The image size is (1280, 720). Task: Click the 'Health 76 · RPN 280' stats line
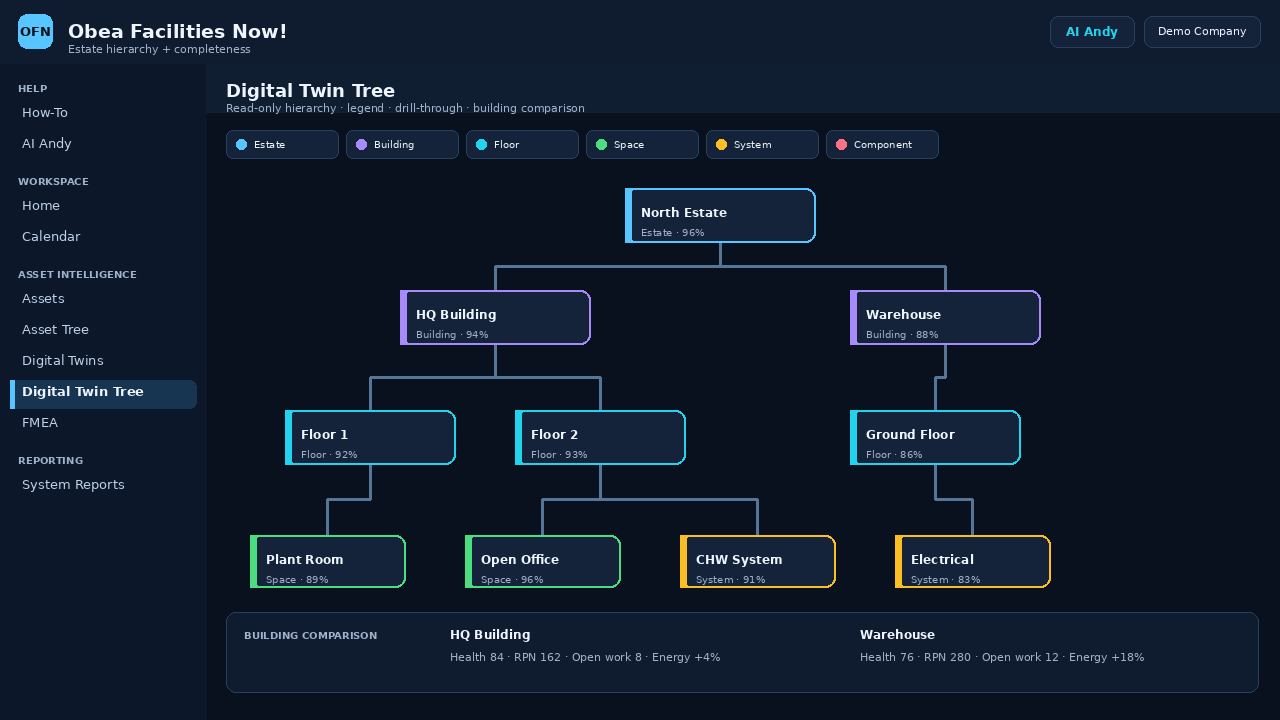coord(1002,658)
